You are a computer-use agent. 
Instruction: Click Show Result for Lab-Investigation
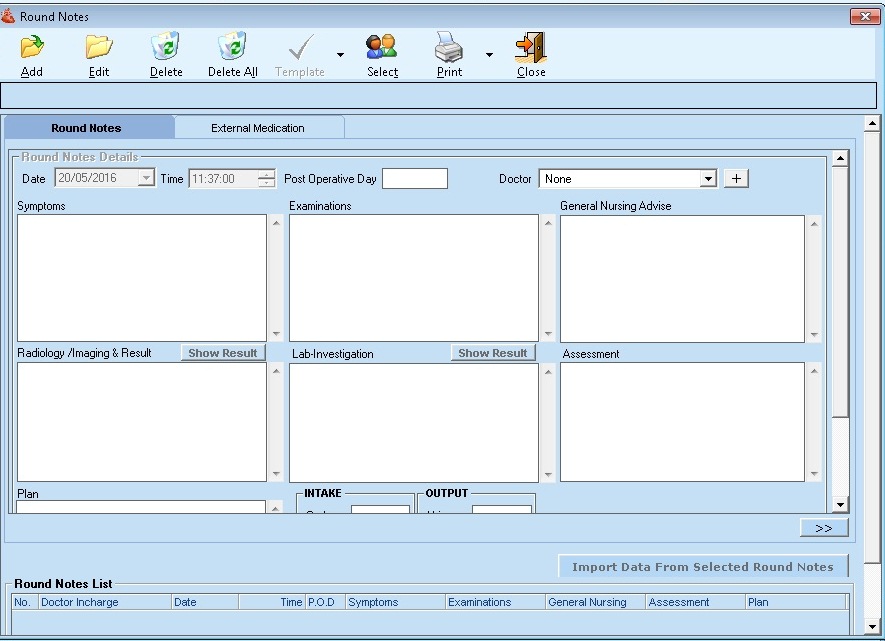492,353
